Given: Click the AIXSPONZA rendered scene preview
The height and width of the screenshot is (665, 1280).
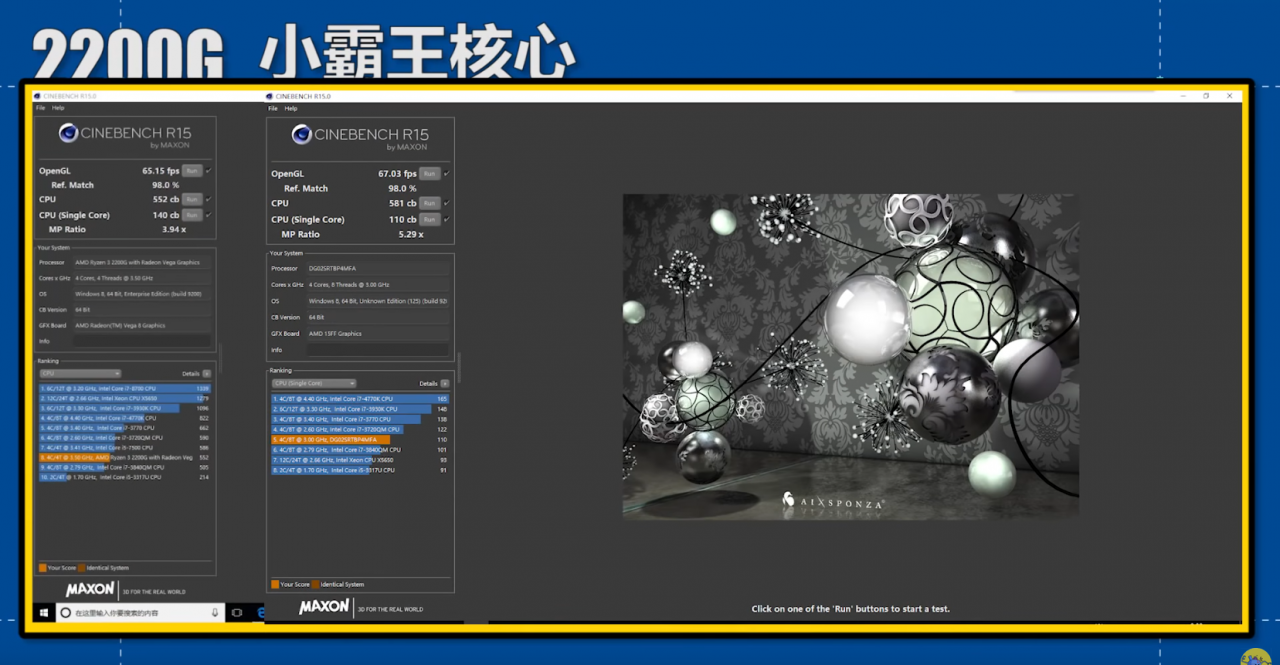Looking at the screenshot, I should [850, 356].
